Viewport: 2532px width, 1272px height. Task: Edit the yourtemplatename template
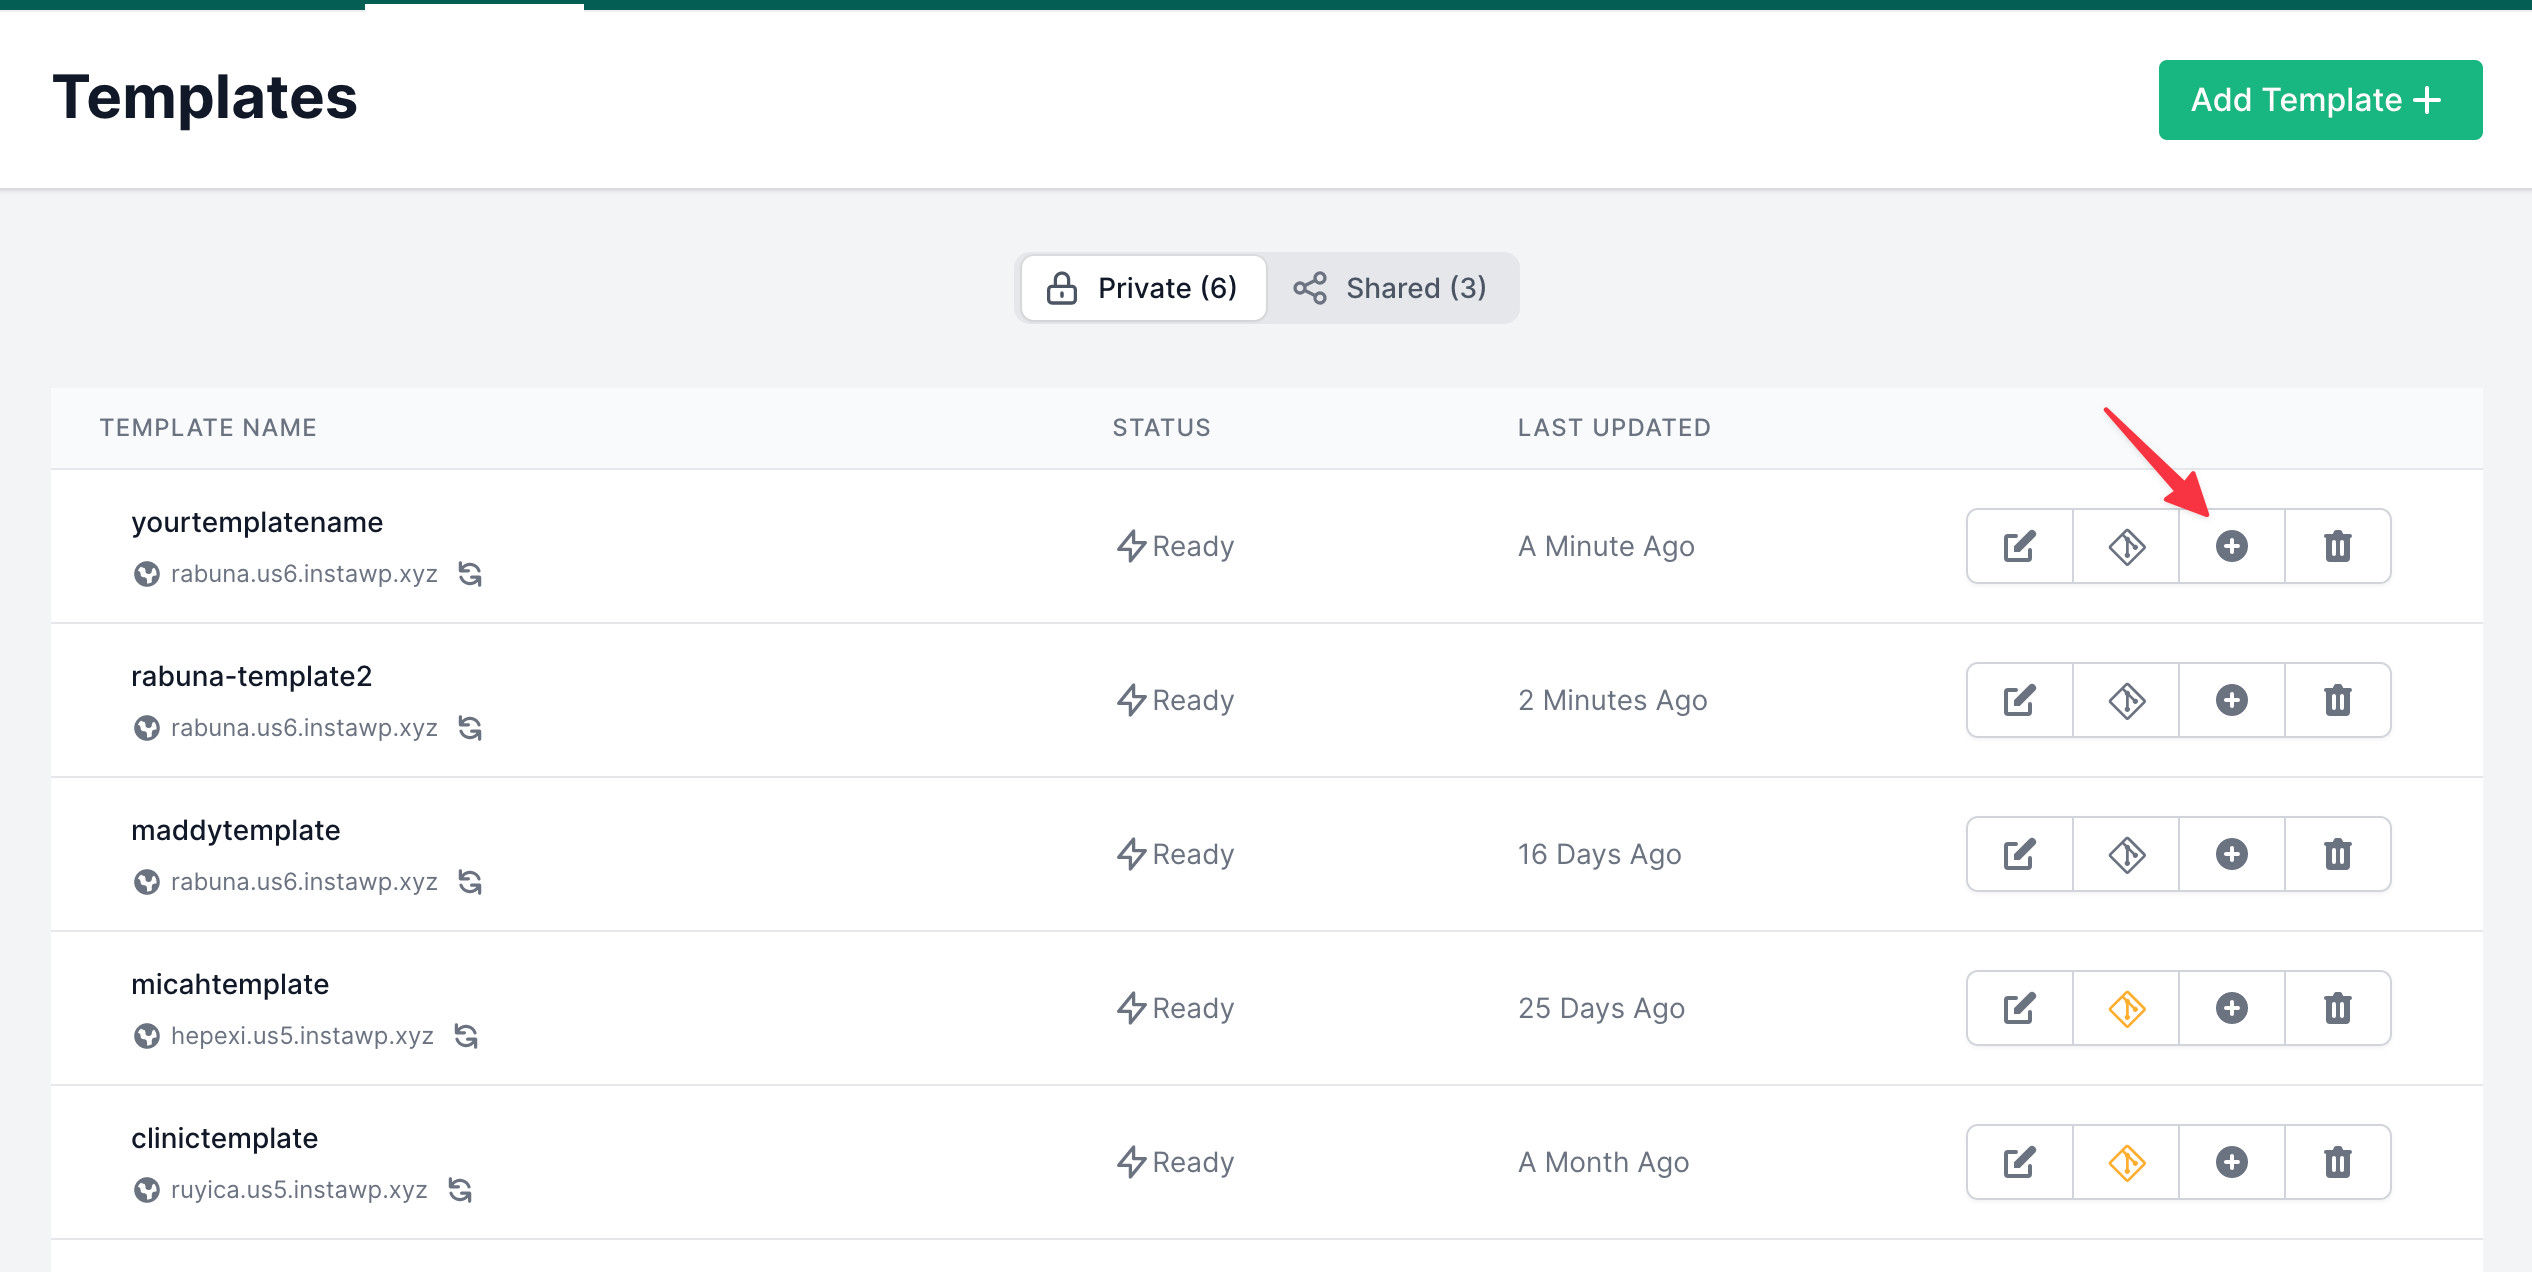point(2020,546)
